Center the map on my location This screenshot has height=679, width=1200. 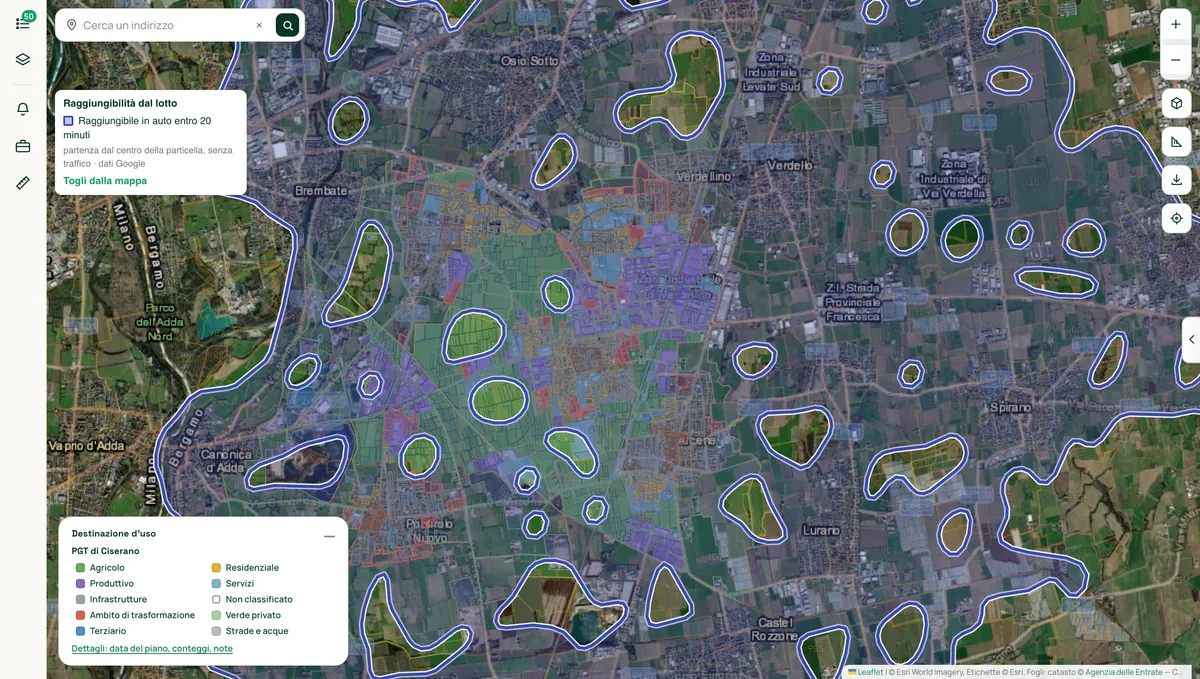point(1176,218)
